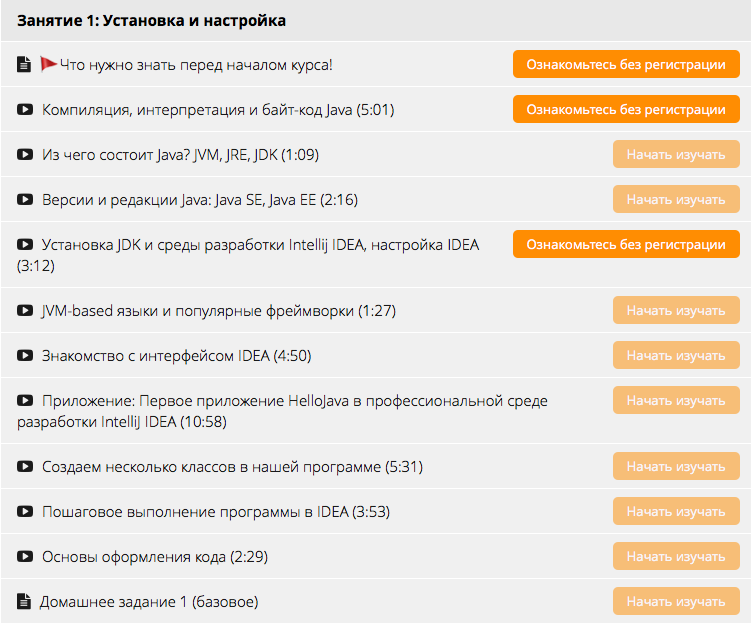Click video icon for JVM-based languages lesson
This screenshot has width=753, height=625.
click(x=25, y=311)
